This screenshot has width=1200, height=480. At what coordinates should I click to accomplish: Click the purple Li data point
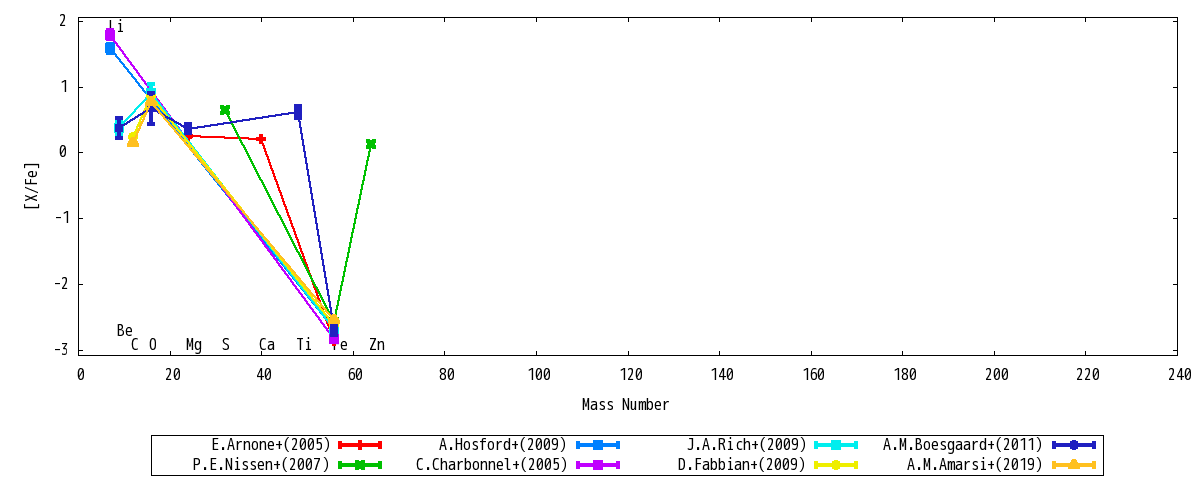110,35
